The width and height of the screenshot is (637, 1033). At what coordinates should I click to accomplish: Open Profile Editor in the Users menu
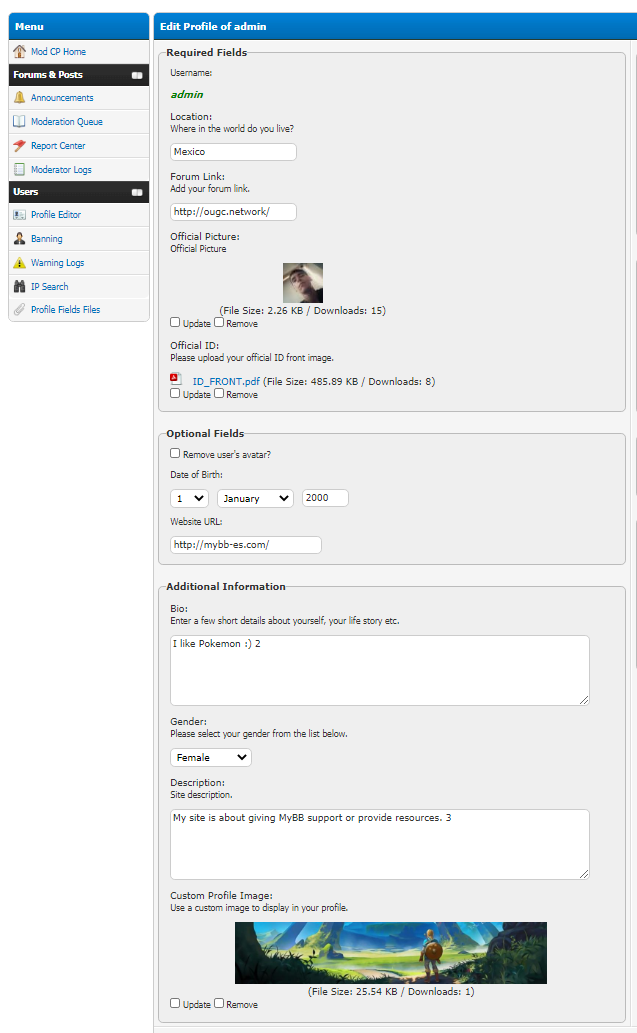click(x=56, y=215)
